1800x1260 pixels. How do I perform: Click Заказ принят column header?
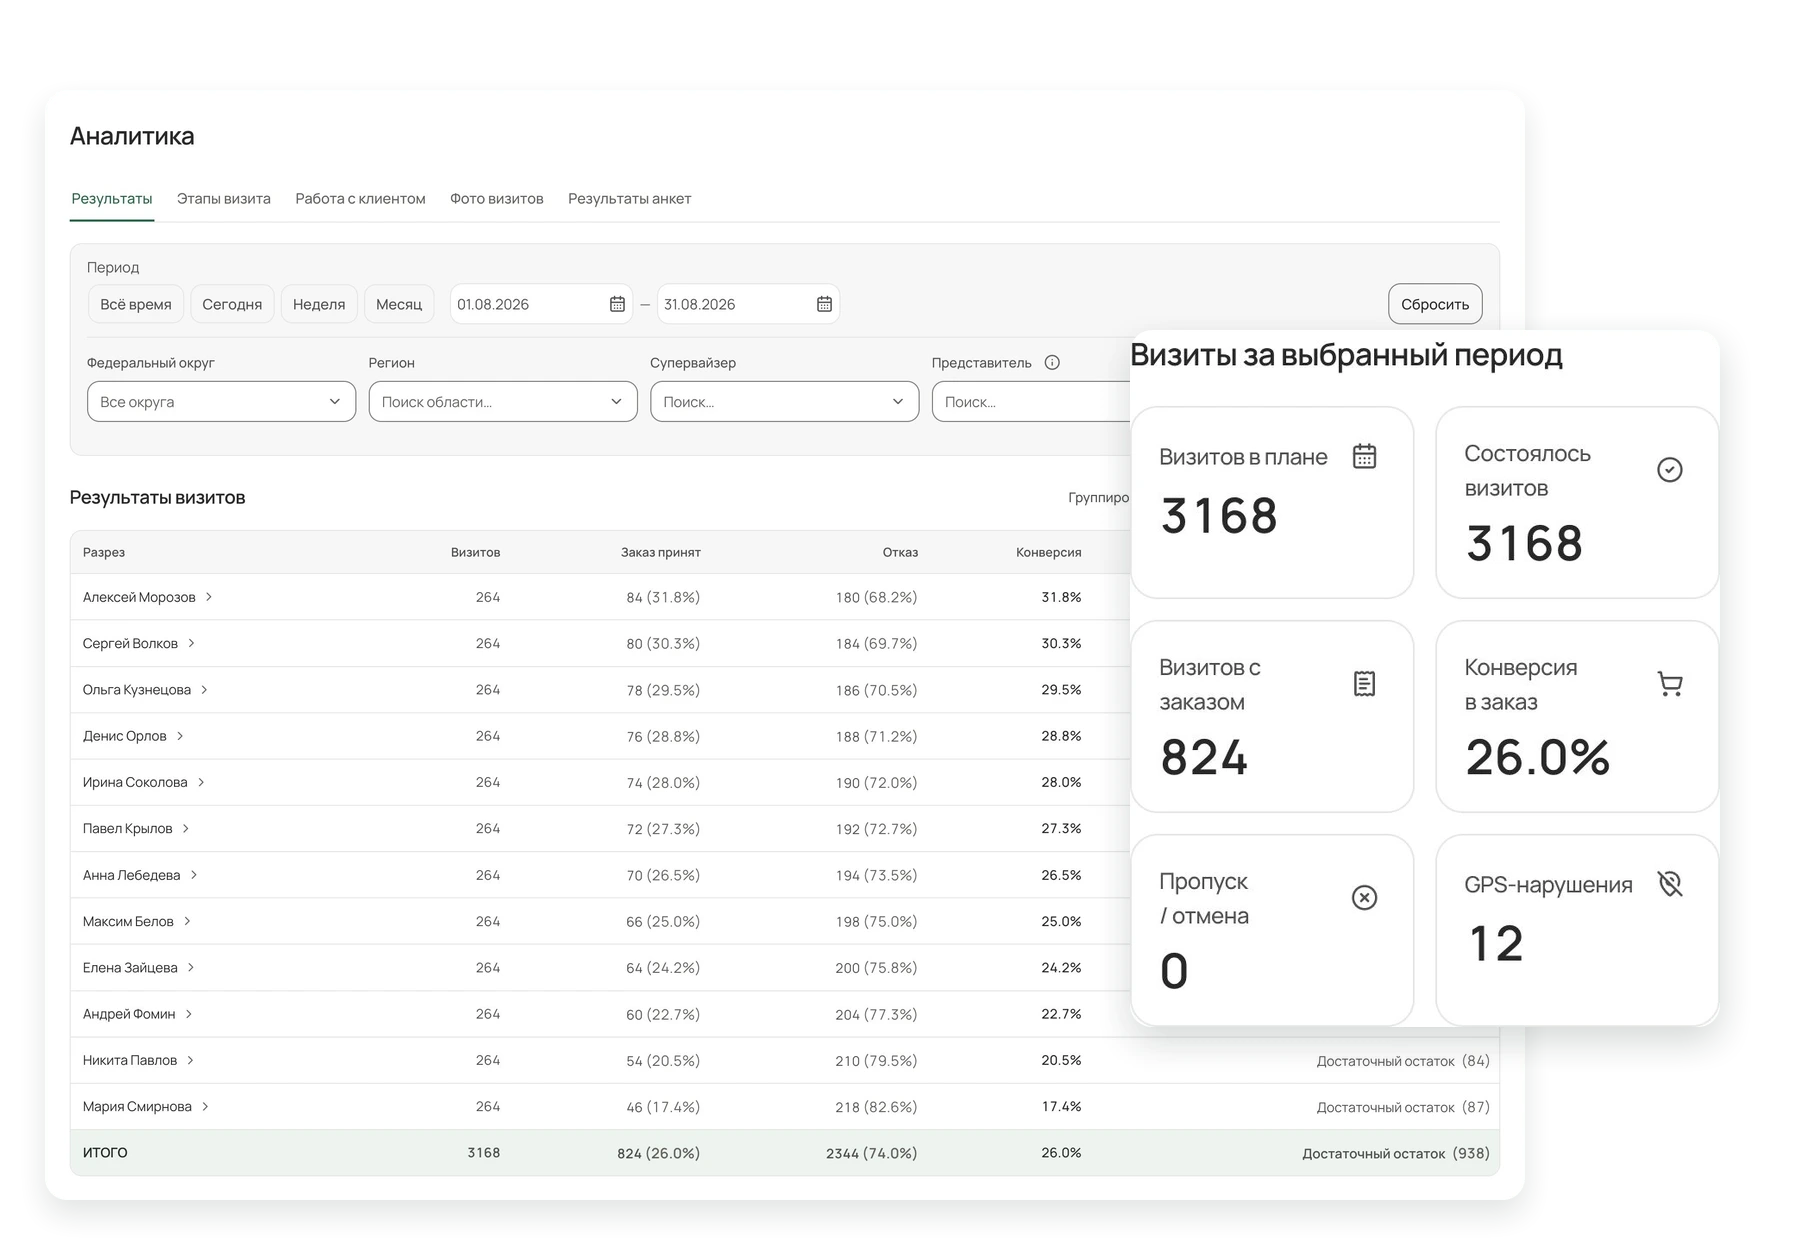661,552
